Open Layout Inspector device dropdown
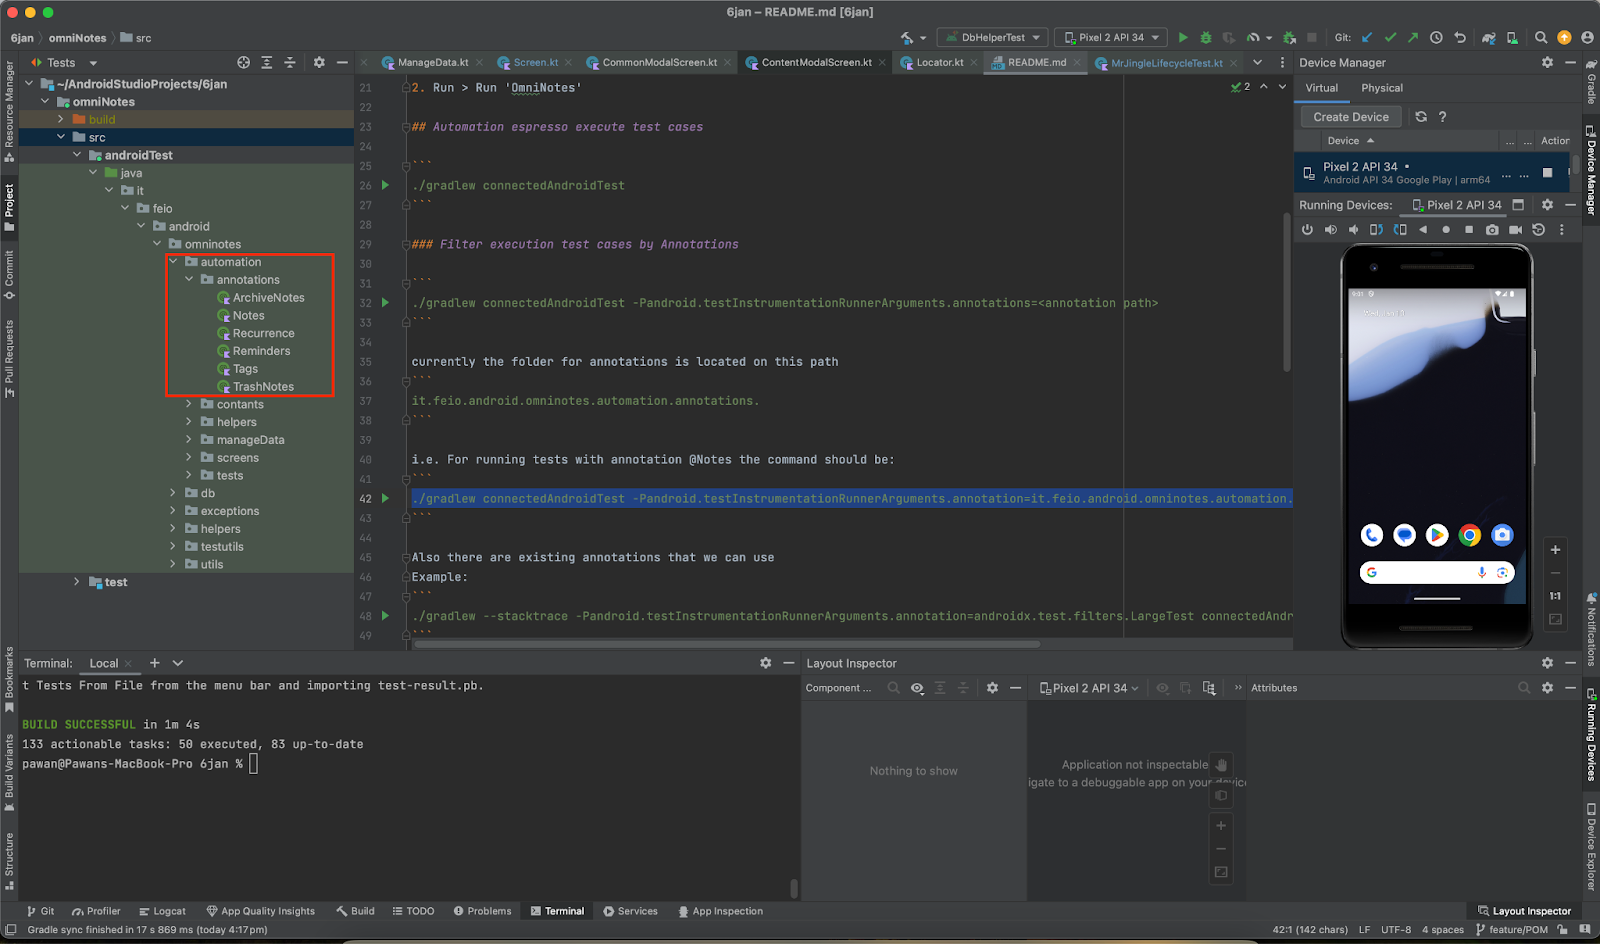The image size is (1600, 944). point(1089,688)
